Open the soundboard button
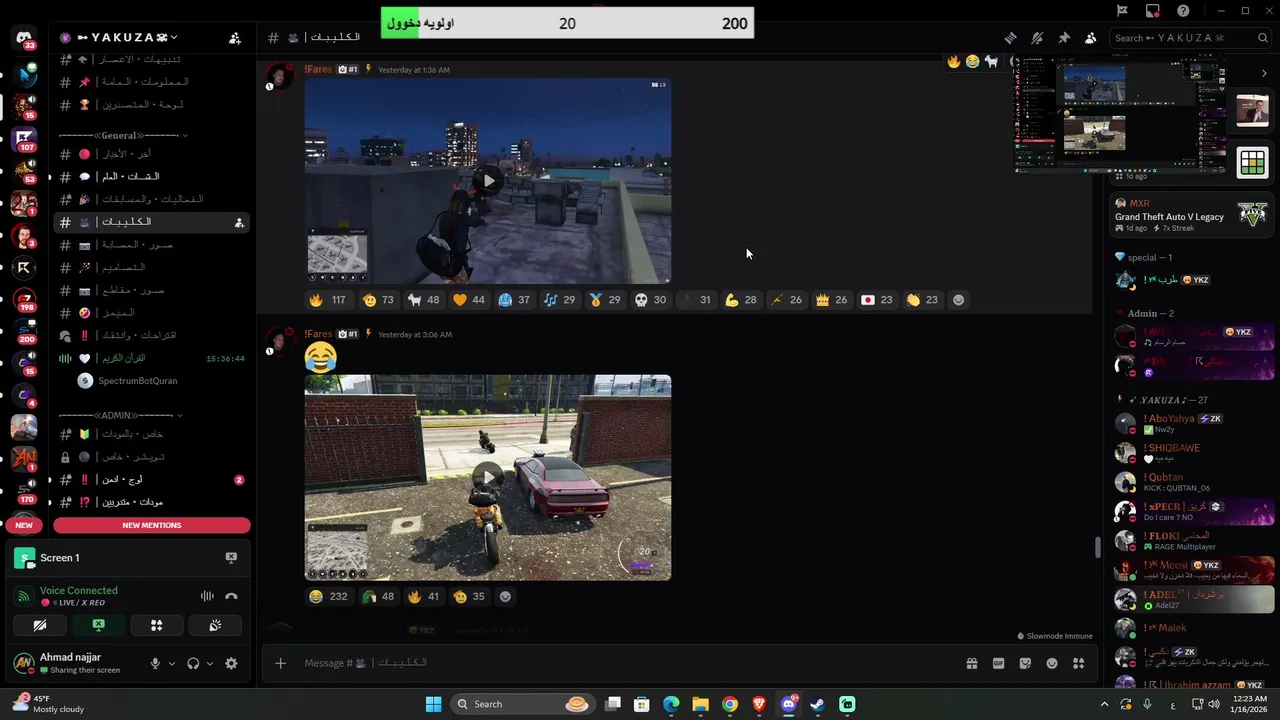The width and height of the screenshot is (1280, 720). pyautogui.click(x=214, y=625)
